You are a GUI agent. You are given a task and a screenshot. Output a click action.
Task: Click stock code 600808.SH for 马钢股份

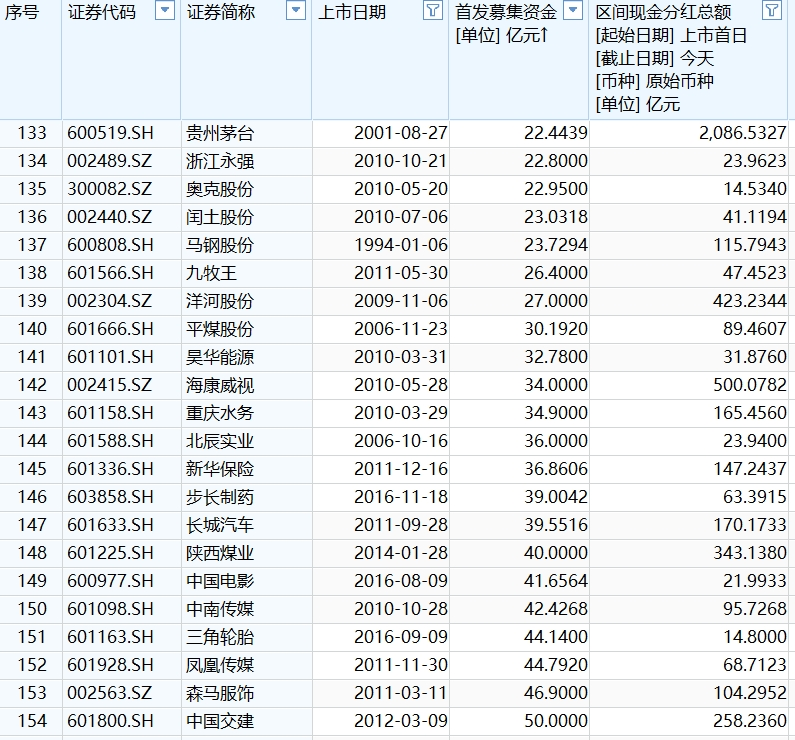[109, 245]
